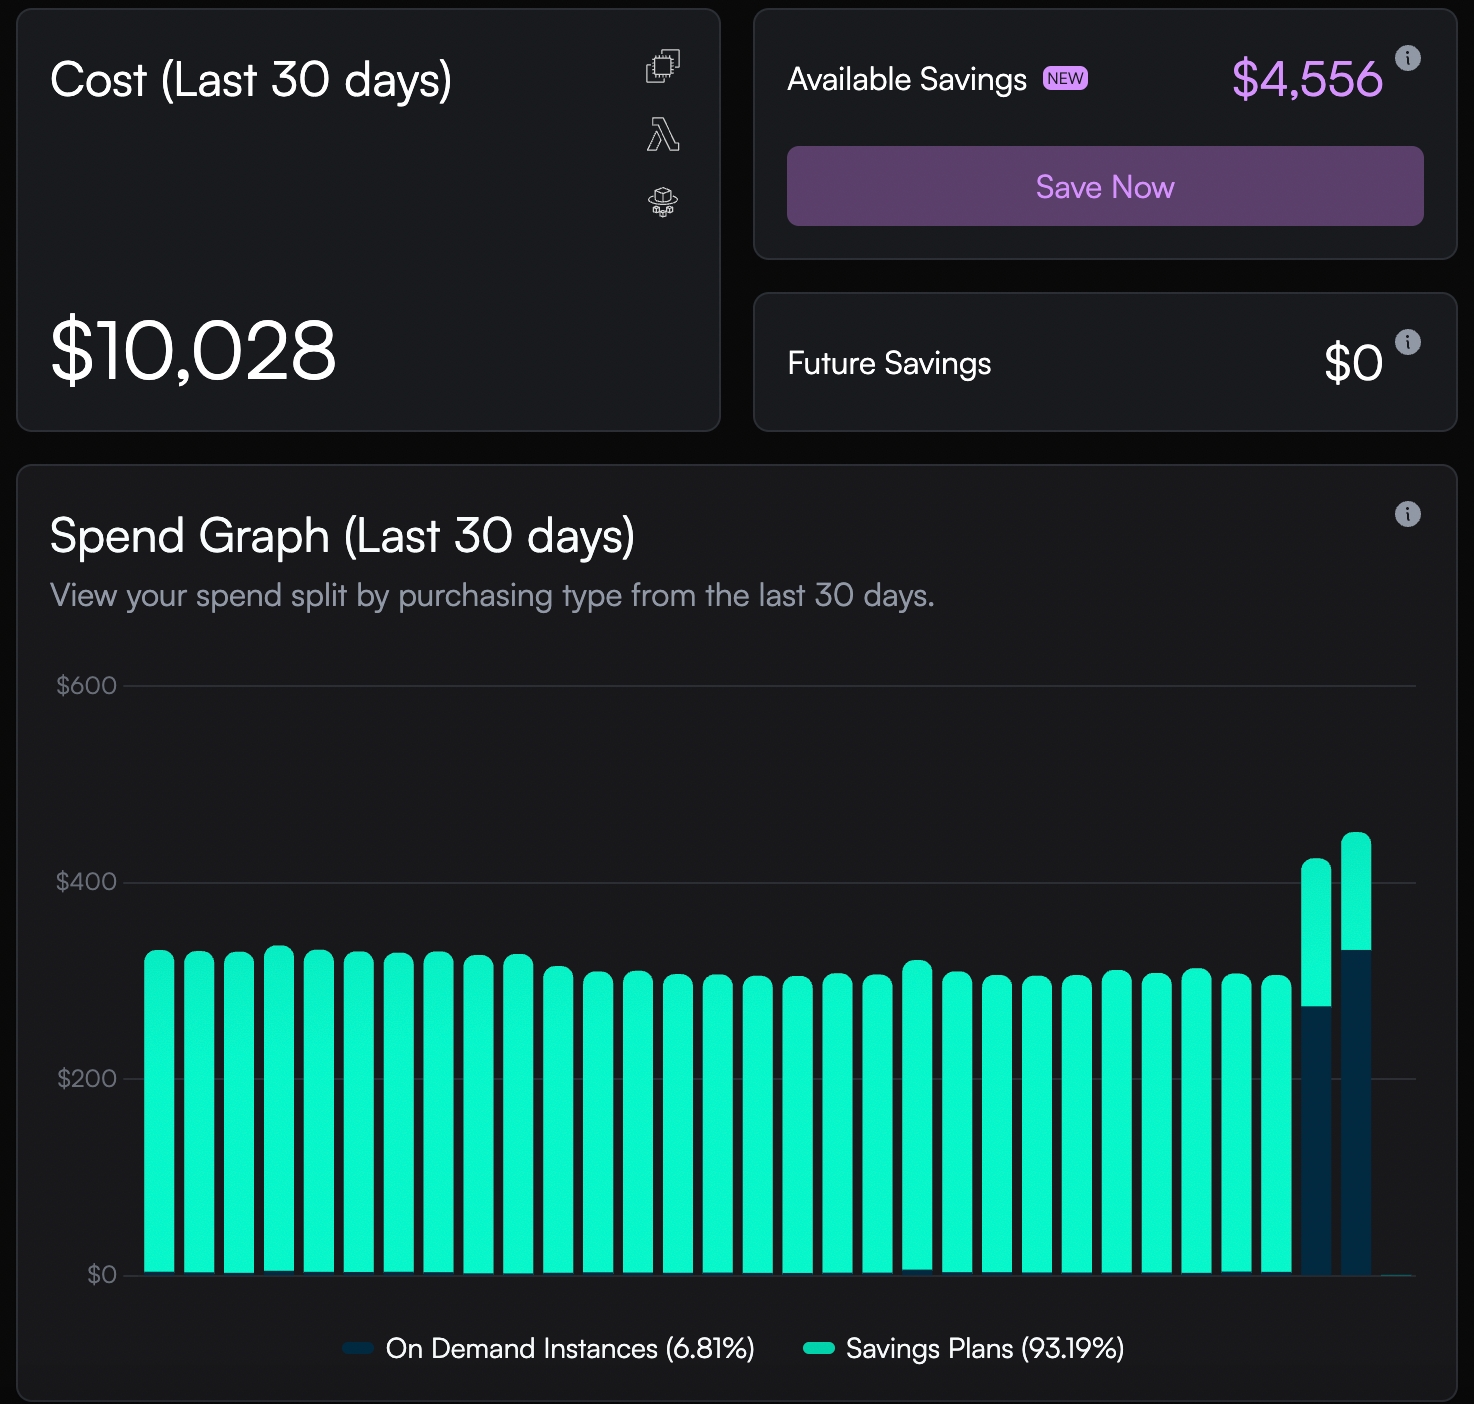This screenshot has height=1404, width=1474.
Task: Click the $10,028 total cost value
Action: point(193,350)
